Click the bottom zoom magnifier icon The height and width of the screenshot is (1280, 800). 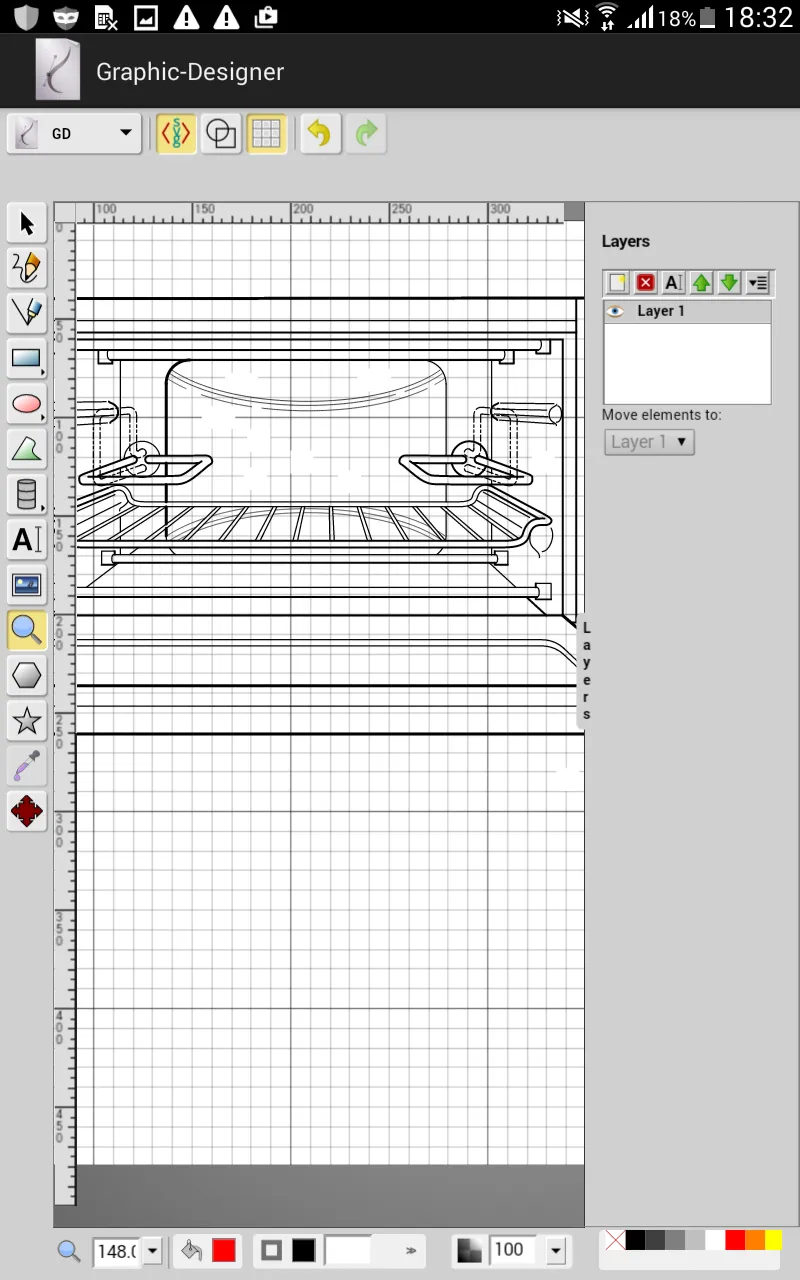click(x=68, y=1250)
